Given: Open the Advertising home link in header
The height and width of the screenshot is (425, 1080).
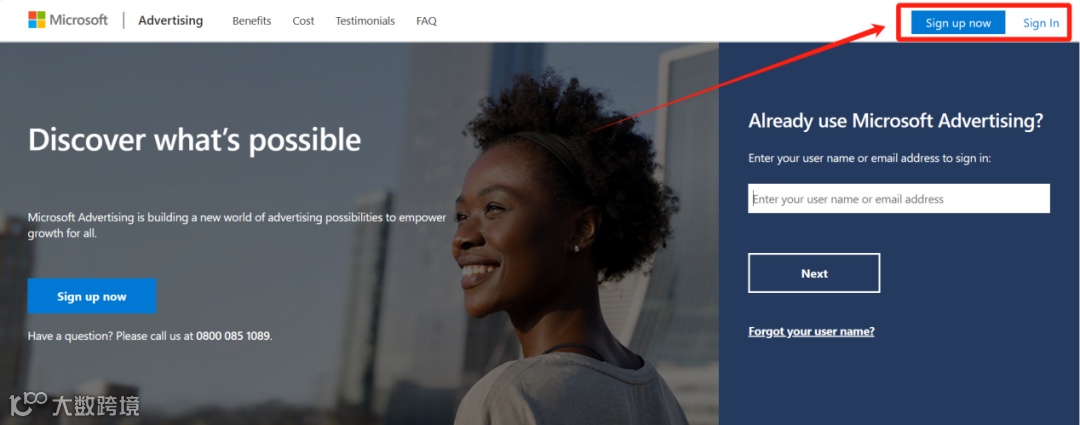Looking at the screenshot, I should (171, 21).
